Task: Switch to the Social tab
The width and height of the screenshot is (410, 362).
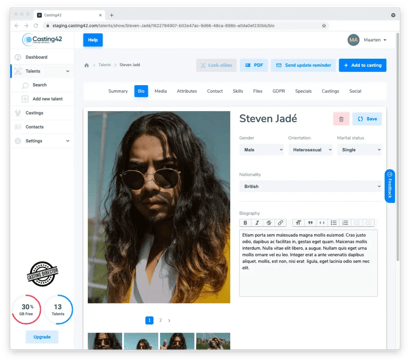Action: coord(355,91)
